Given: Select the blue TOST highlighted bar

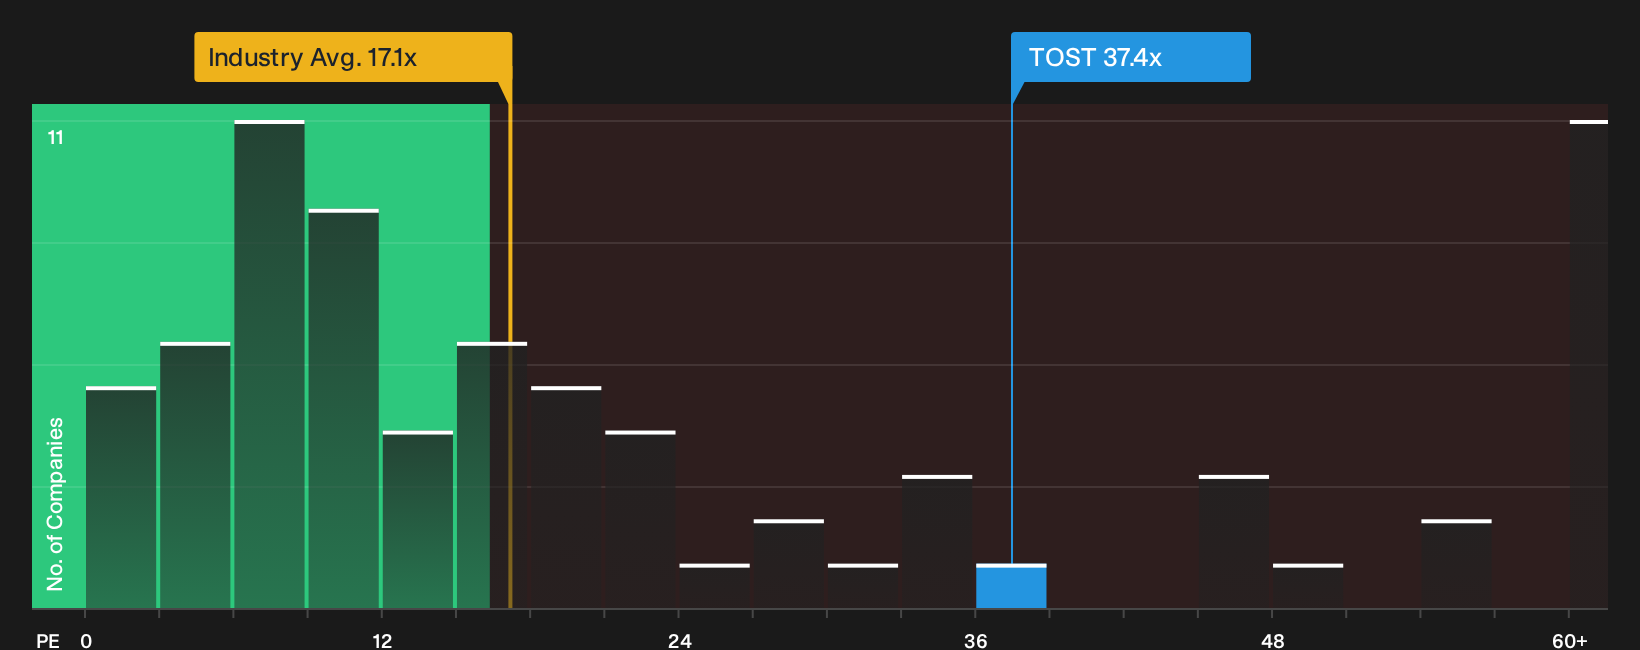Looking at the screenshot, I should click(1011, 586).
